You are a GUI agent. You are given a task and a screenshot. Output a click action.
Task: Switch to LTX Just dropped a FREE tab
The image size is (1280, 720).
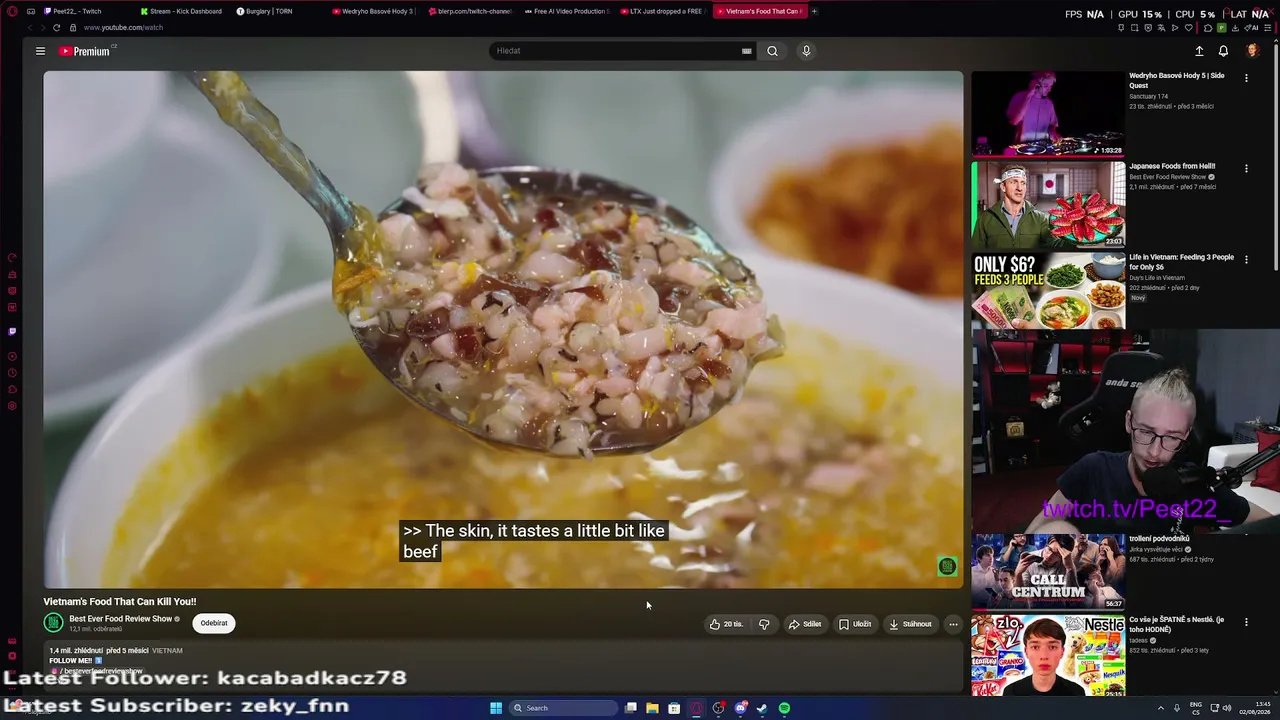(663, 11)
